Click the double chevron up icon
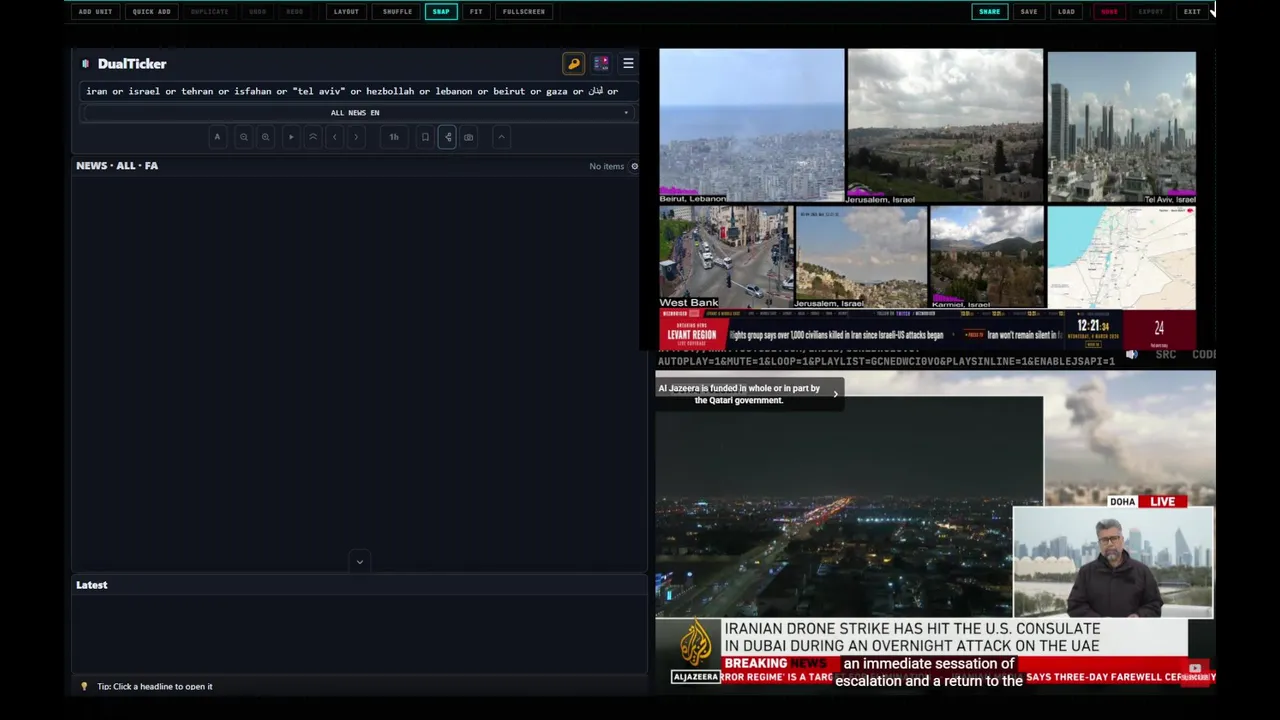Screen dimensions: 1280x720 click(313, 137)
